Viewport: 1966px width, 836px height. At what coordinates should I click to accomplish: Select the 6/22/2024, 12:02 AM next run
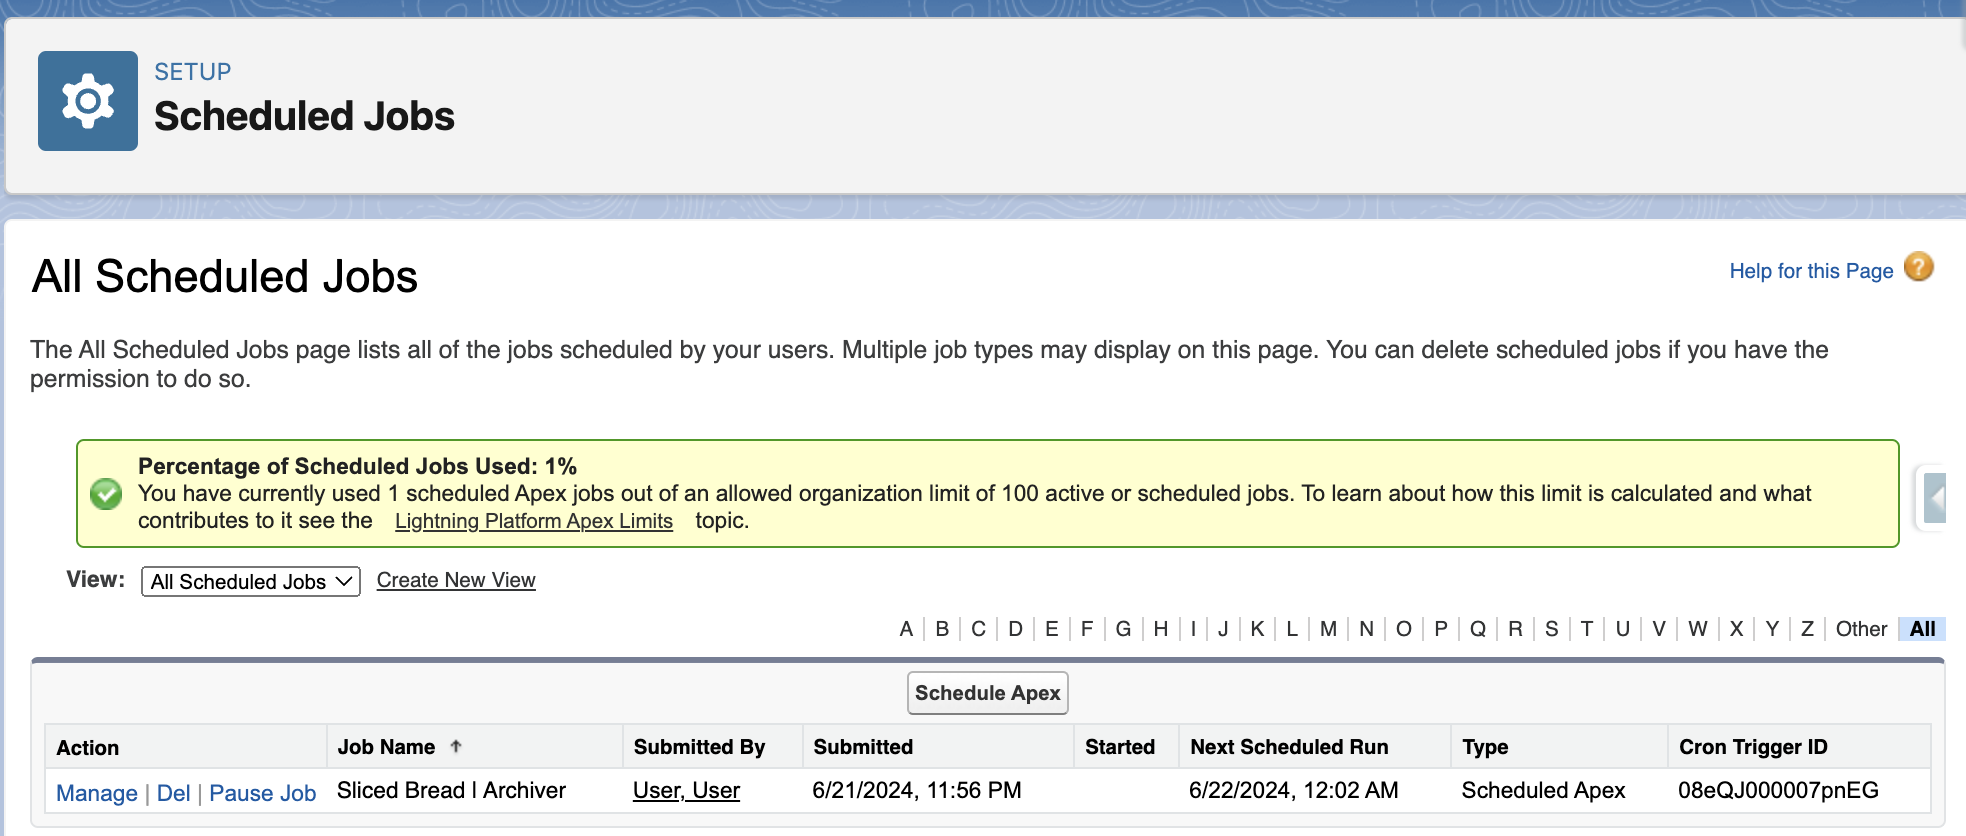1293,790
